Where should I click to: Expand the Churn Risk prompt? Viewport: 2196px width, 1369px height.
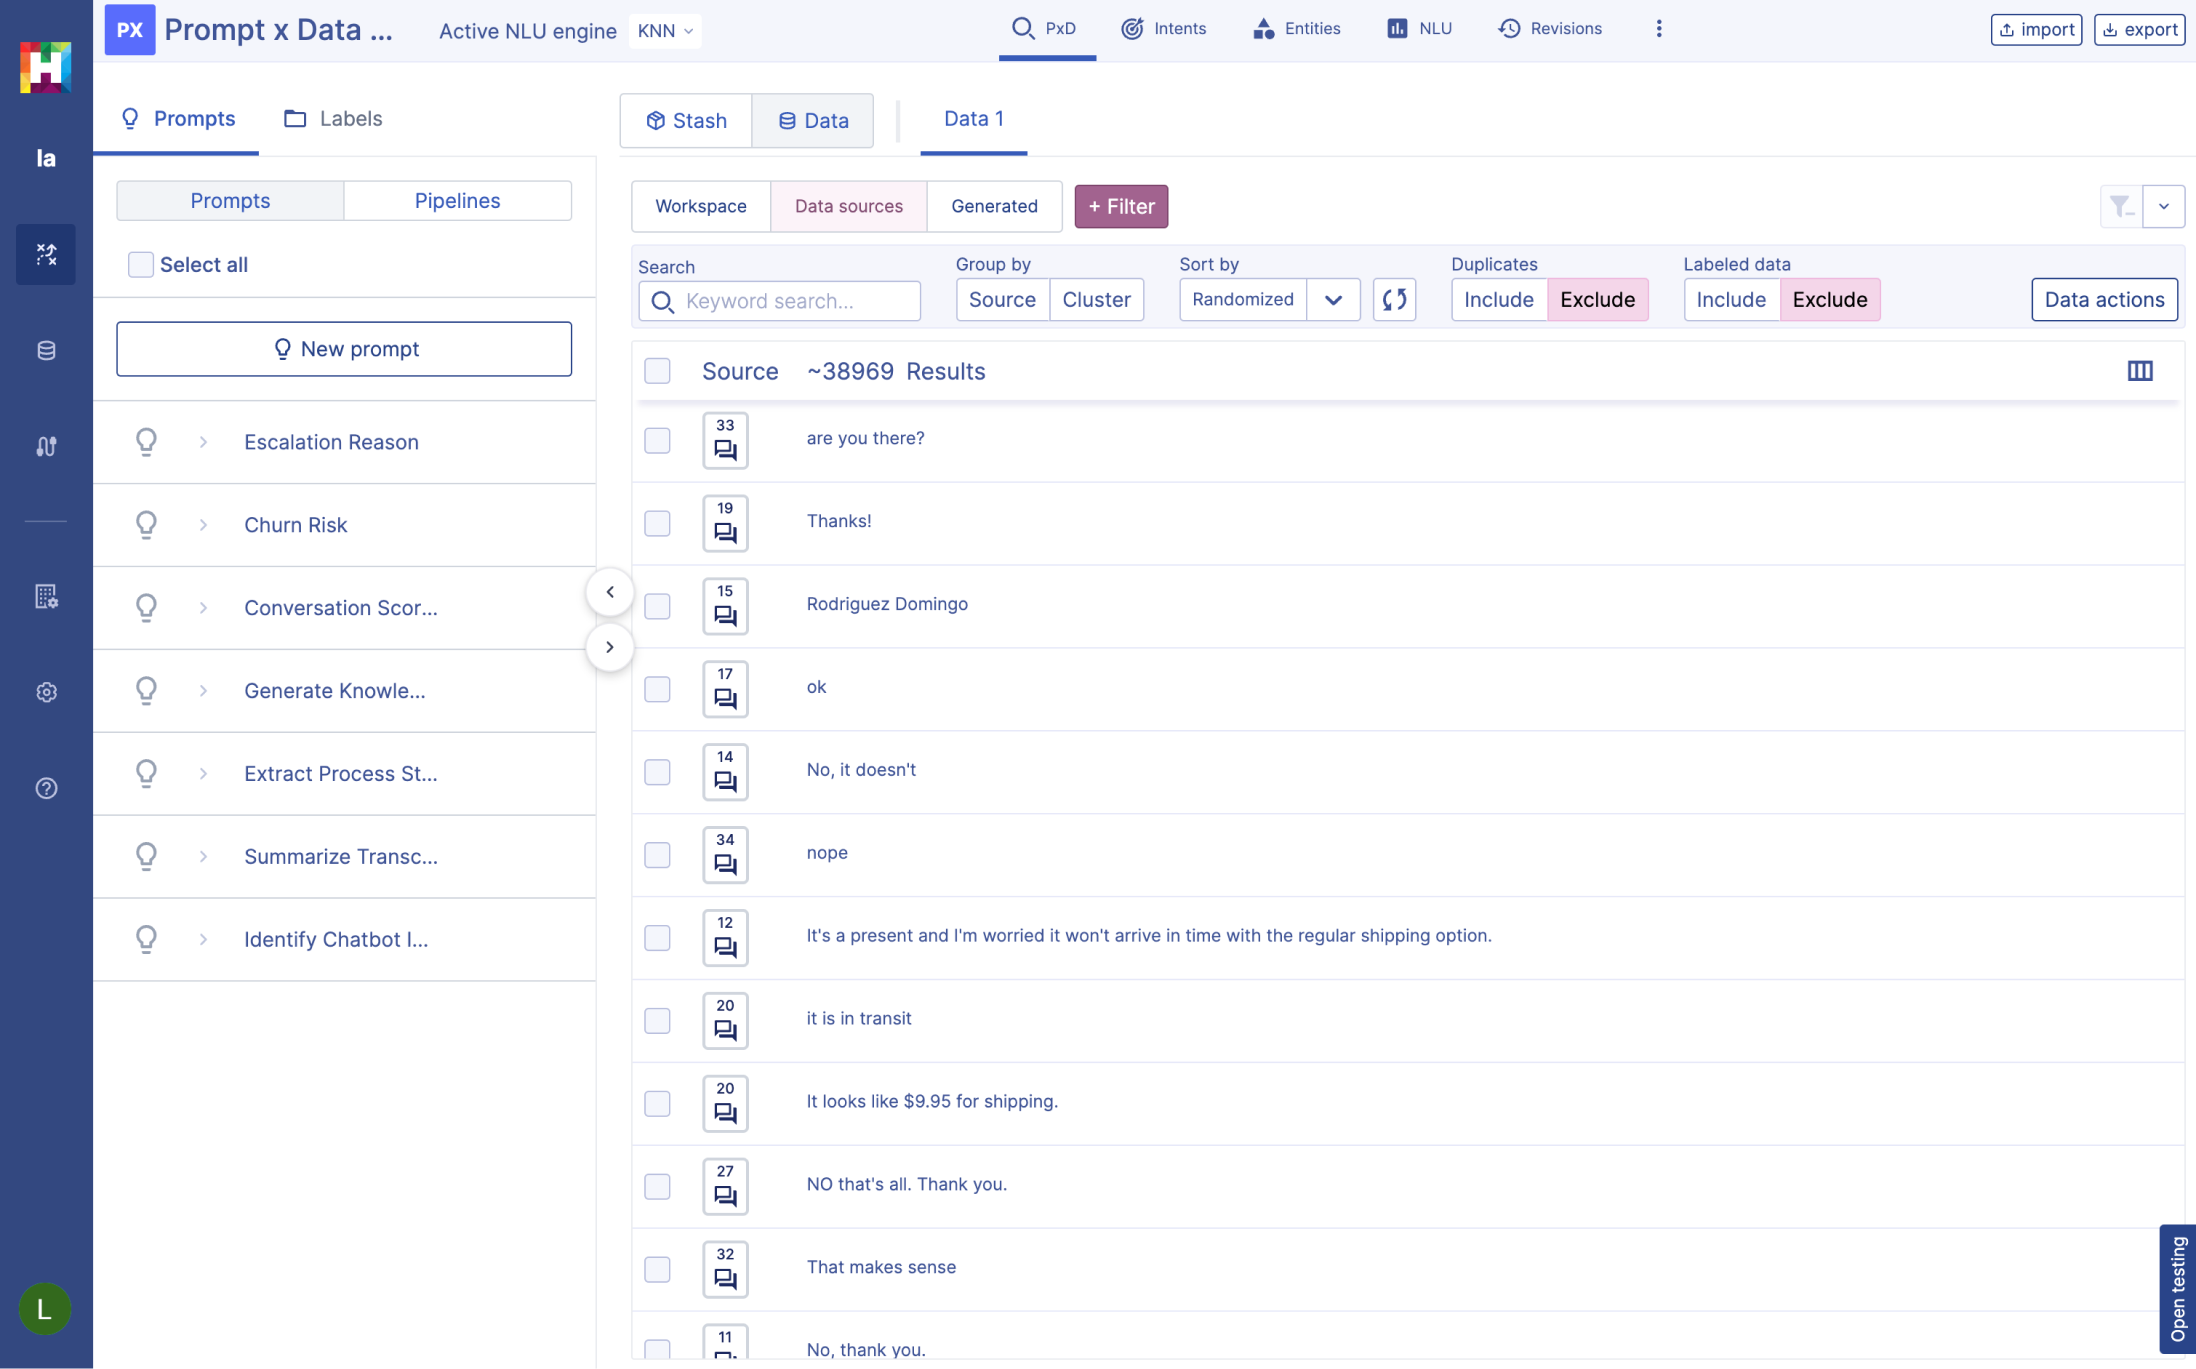pyautogui.click(x=202, y=524)
